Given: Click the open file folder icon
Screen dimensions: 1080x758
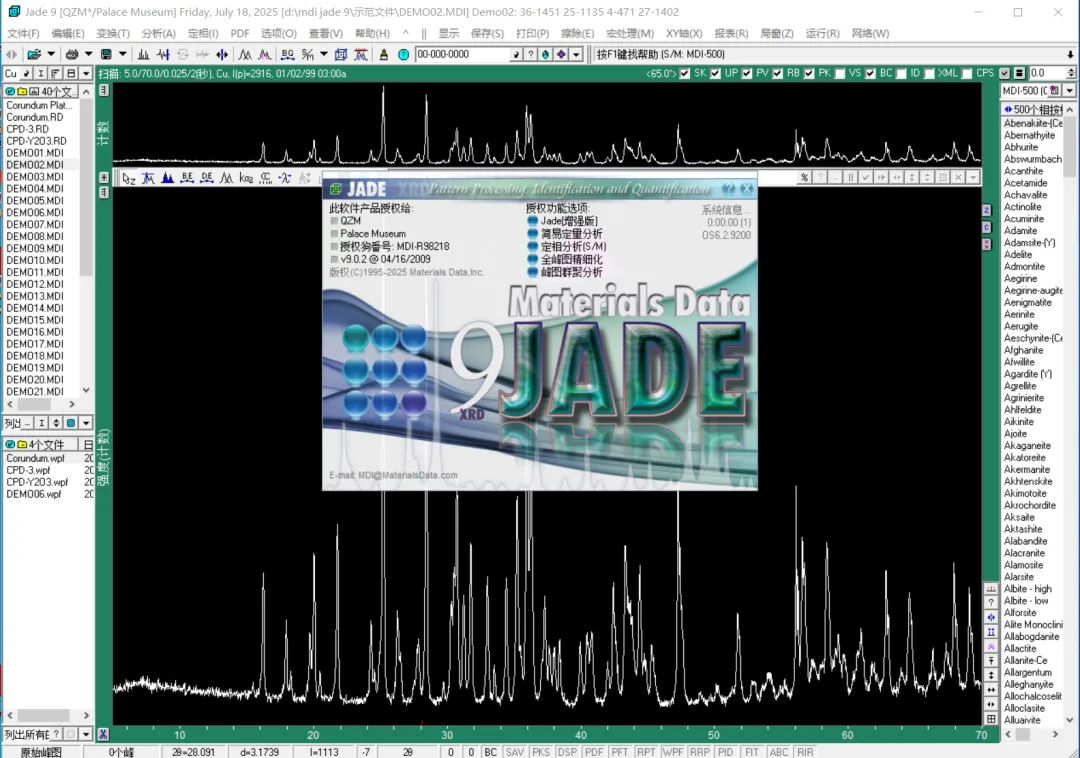Looking at the screenshot, I should [34, 54].
